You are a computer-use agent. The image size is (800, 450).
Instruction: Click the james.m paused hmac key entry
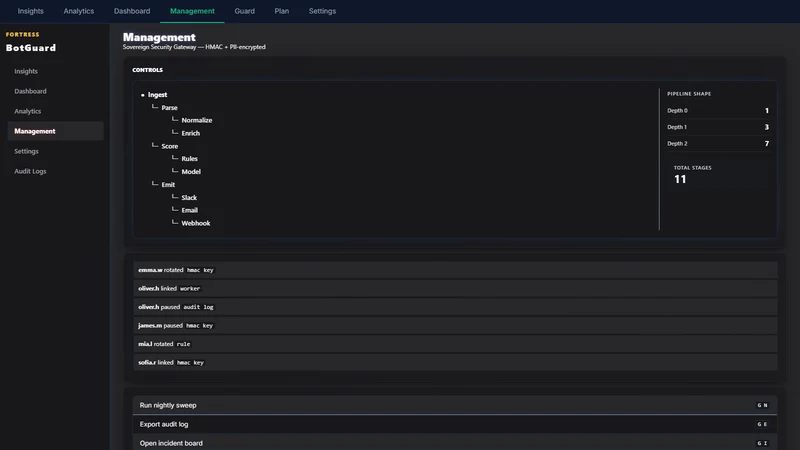click(x=455, y=326)
